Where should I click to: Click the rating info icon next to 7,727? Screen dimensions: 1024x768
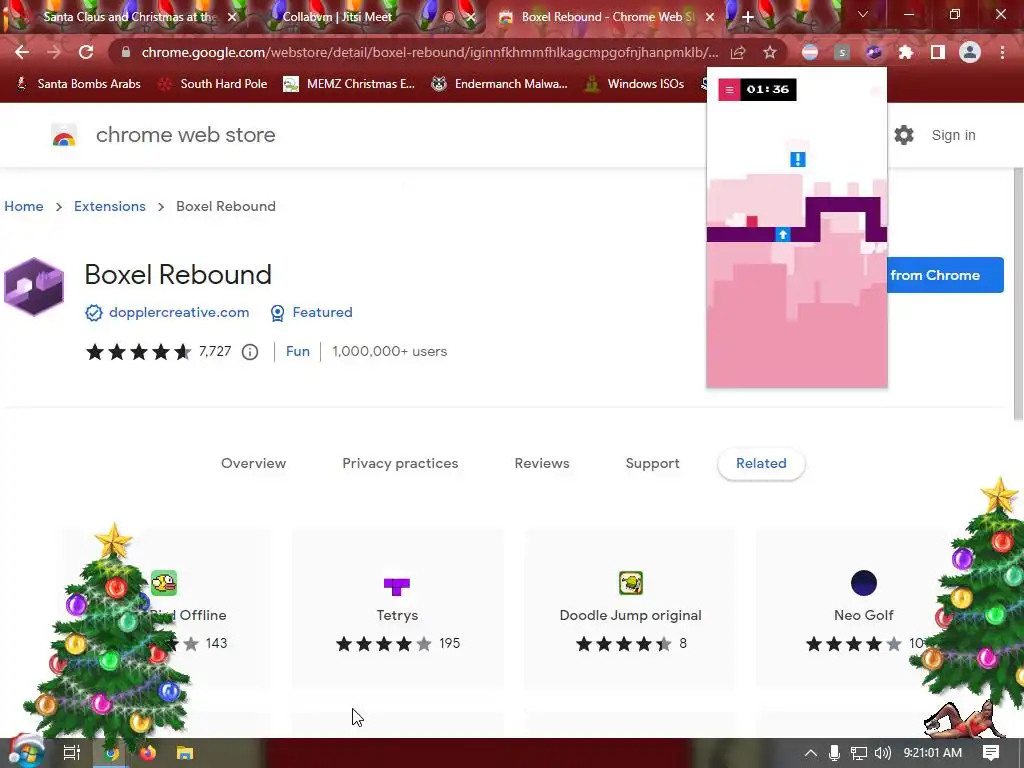(x=249, y=352)
